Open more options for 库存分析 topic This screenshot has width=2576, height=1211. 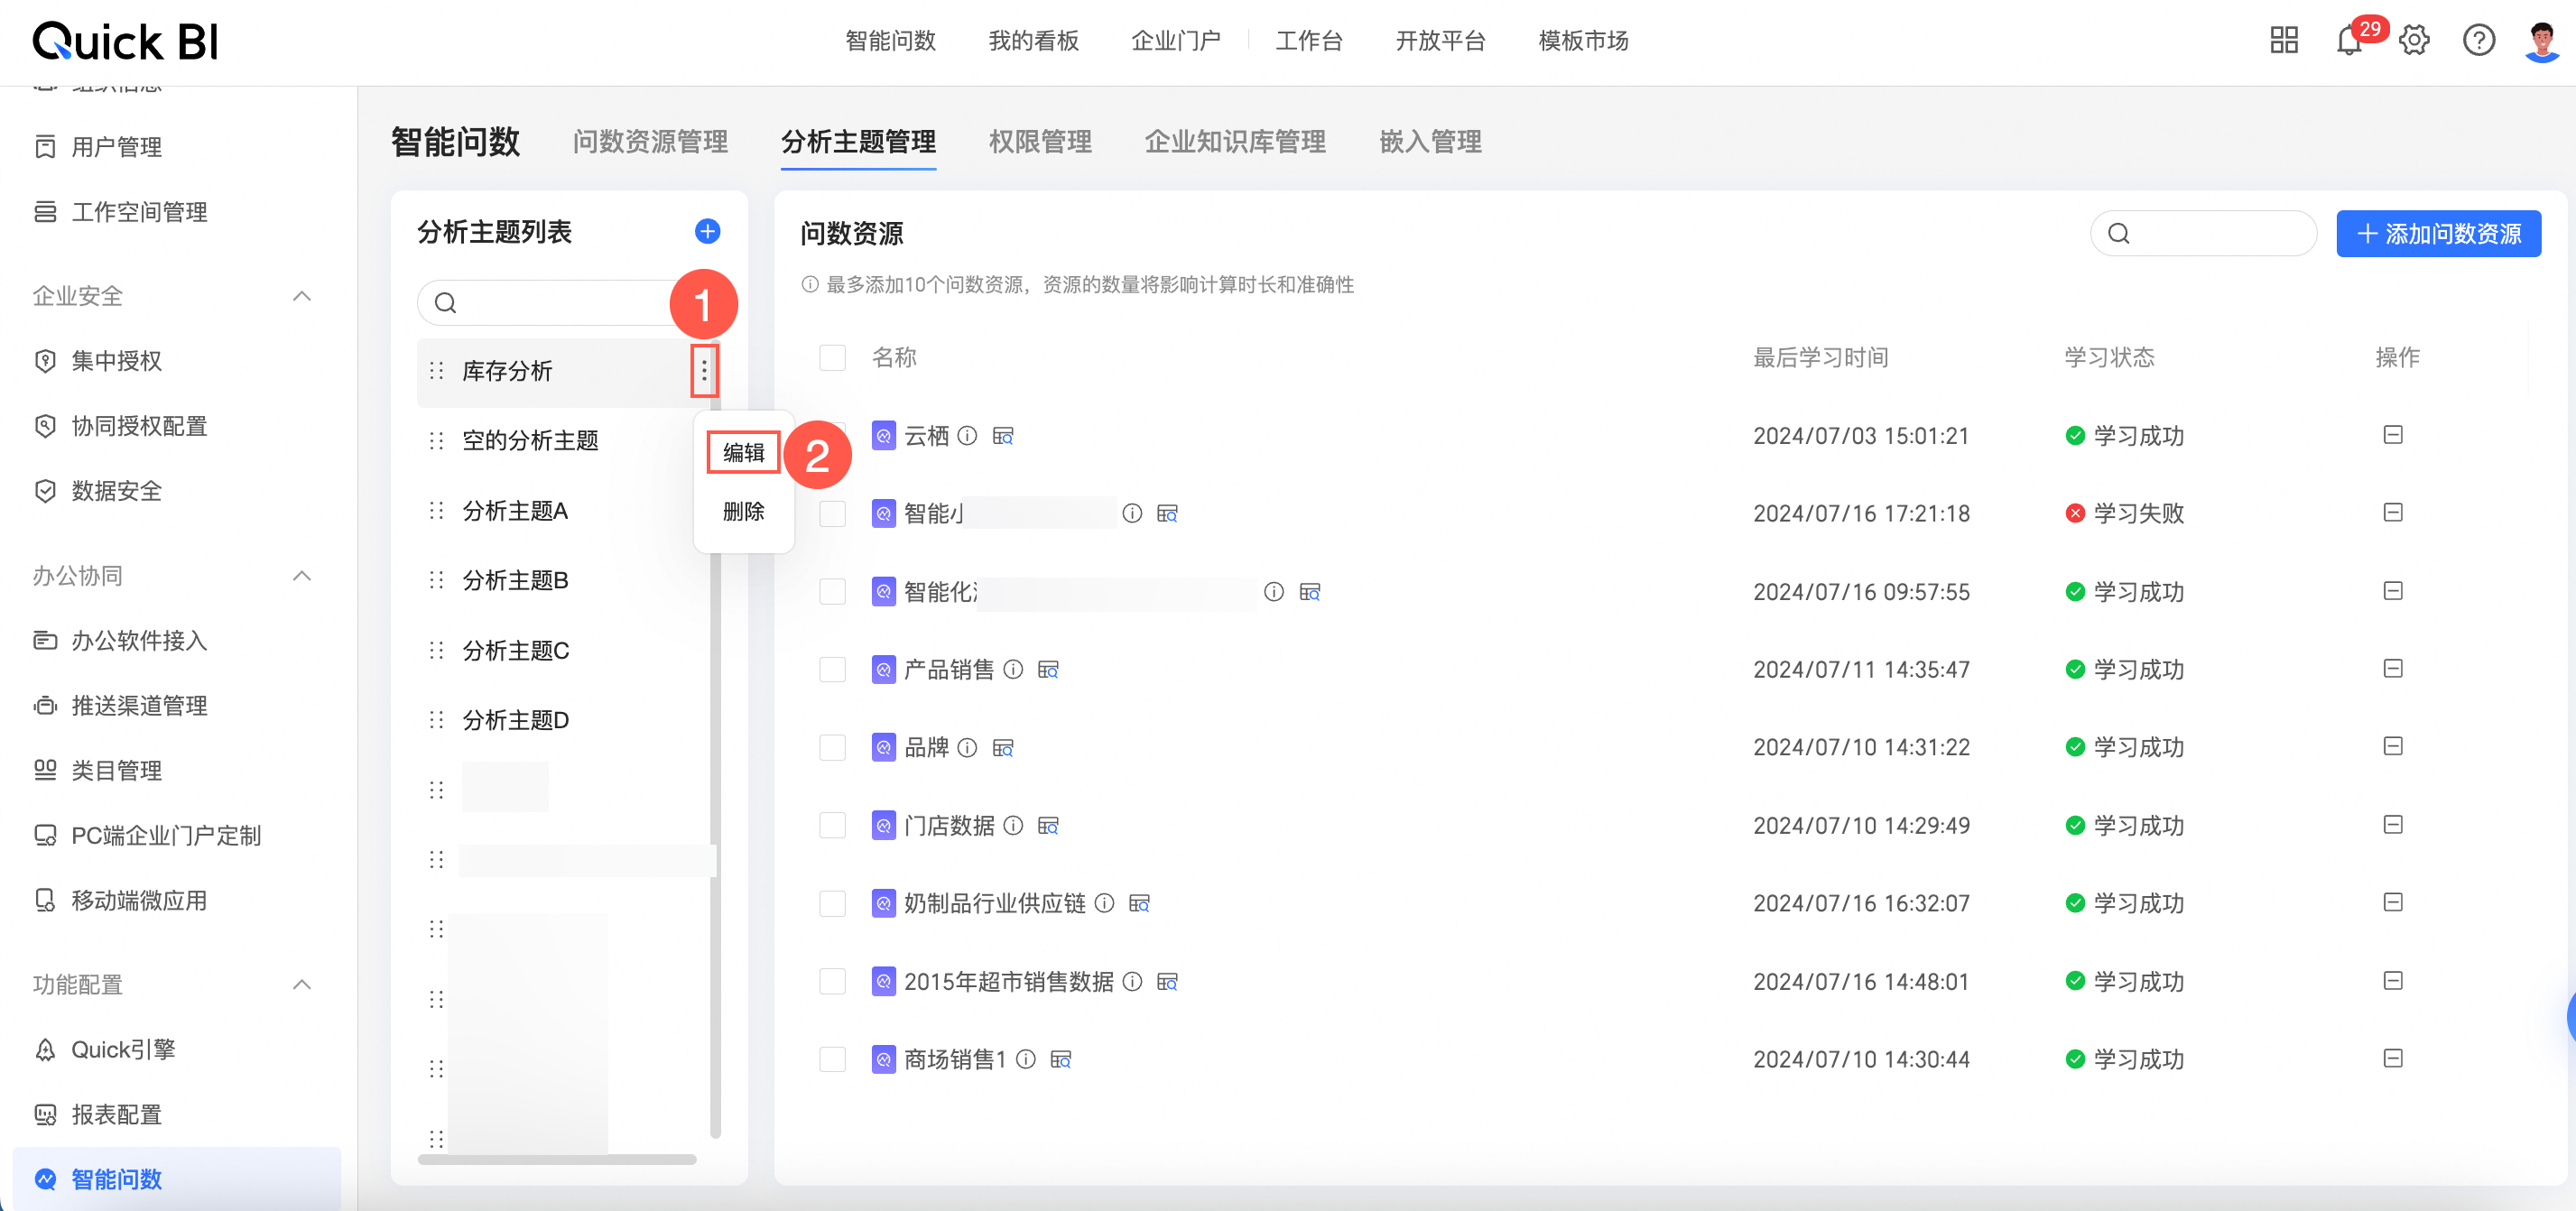click(x=704, y=371)
